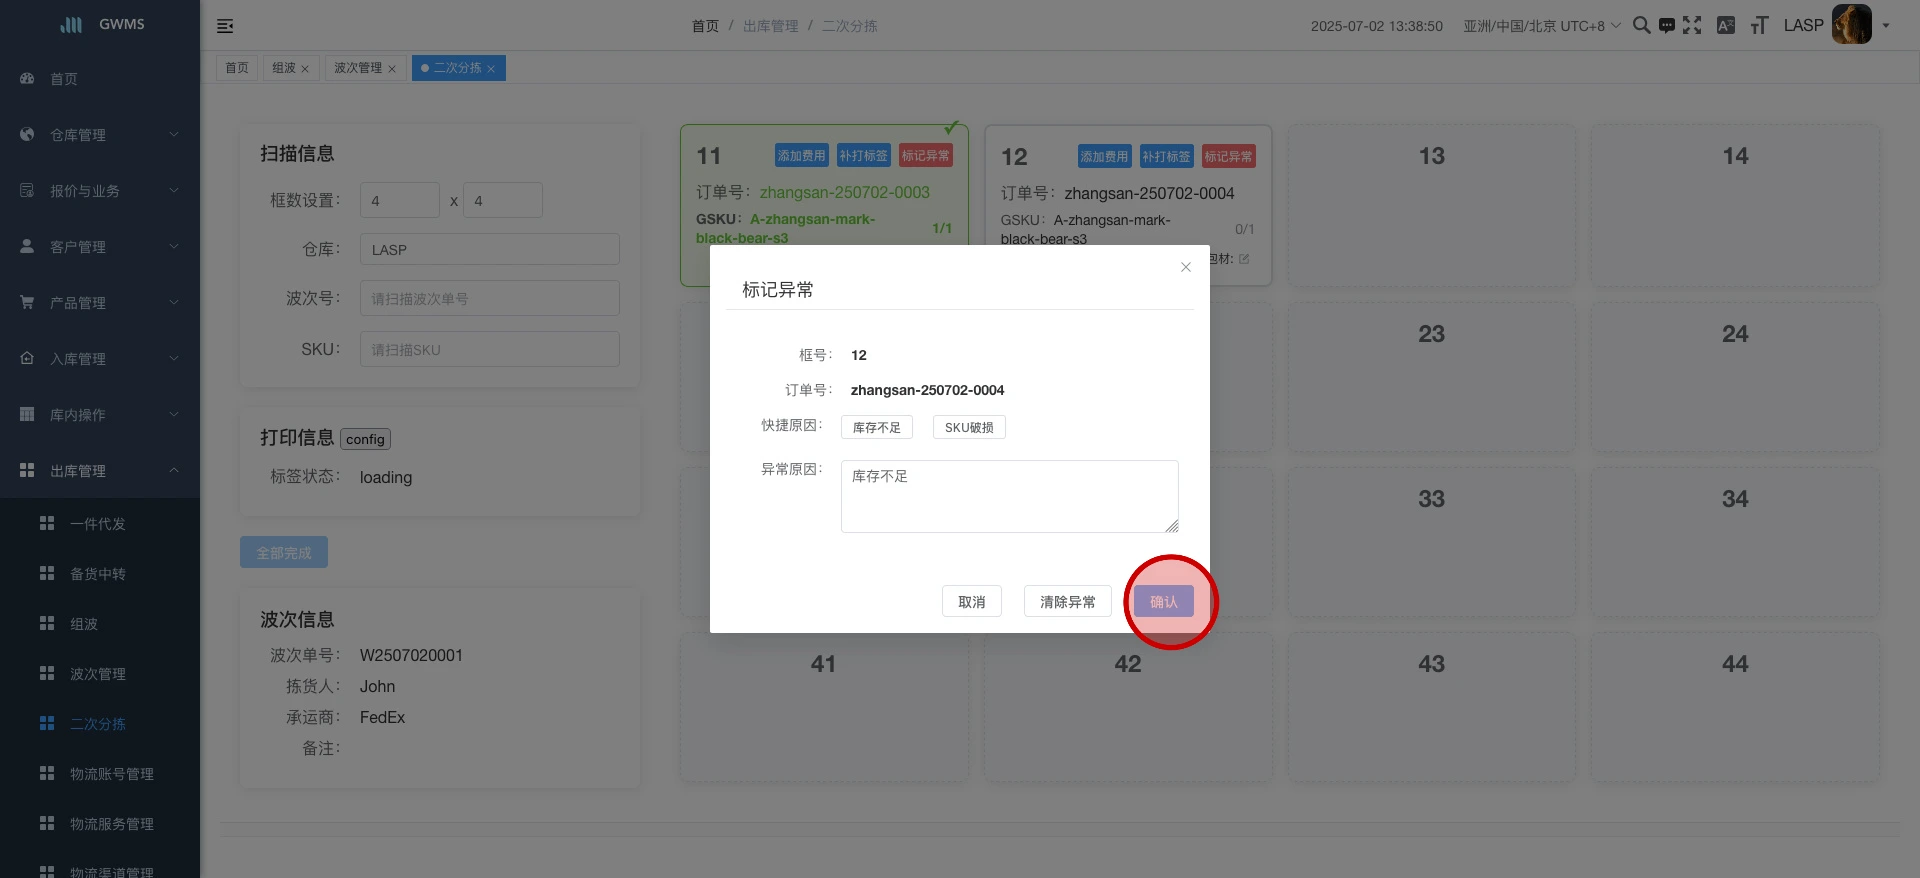The width and height of the screenshot is (1920, 878).
Task: Switch to the 波次管理 tab
Action: point(358,68)
